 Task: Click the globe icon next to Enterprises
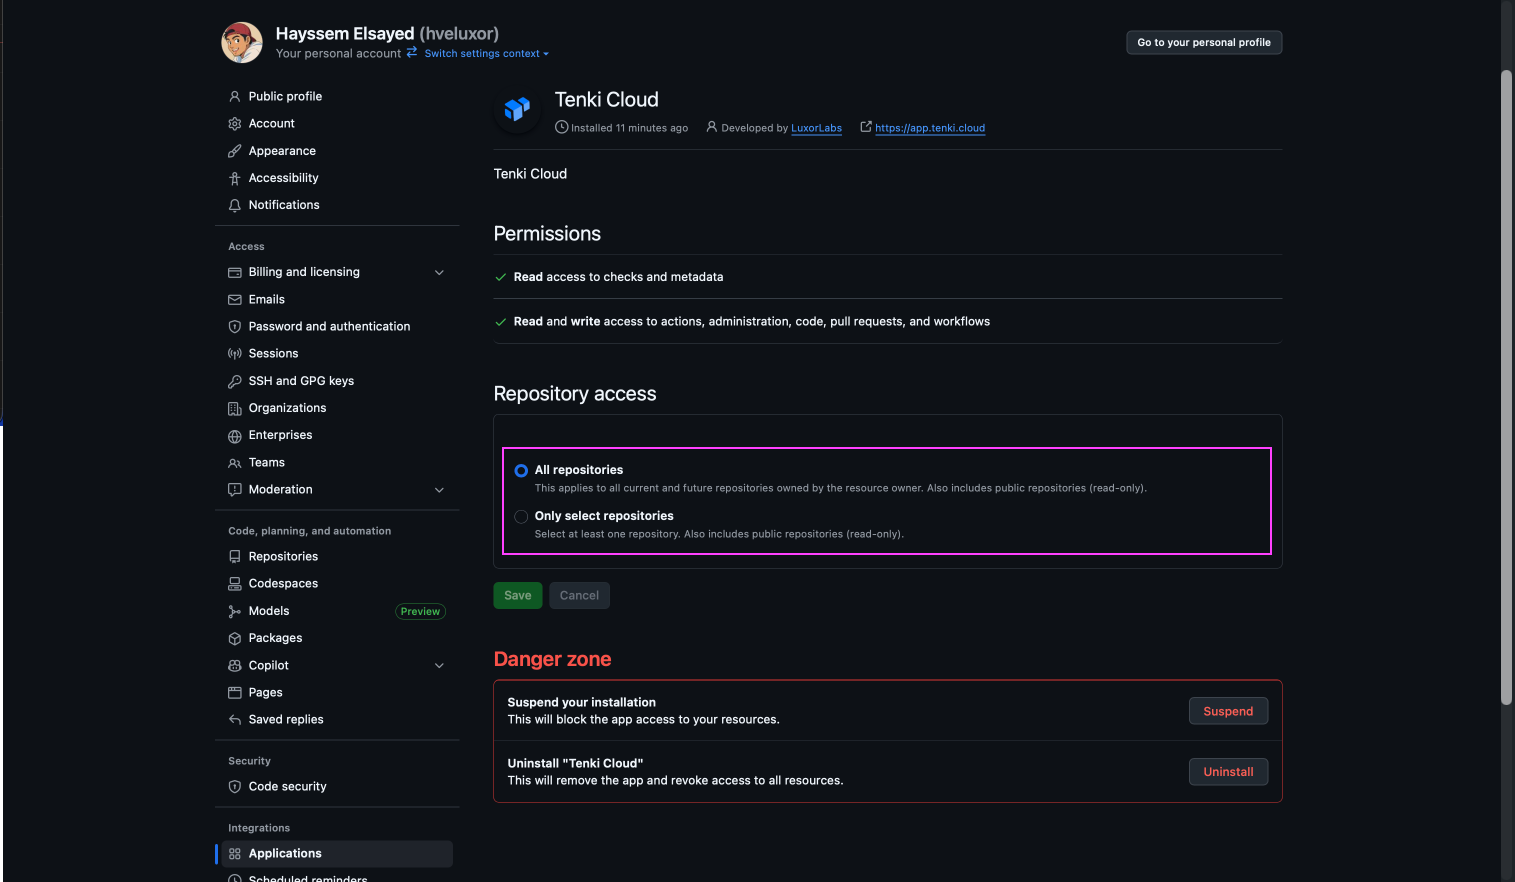point(235,436)
